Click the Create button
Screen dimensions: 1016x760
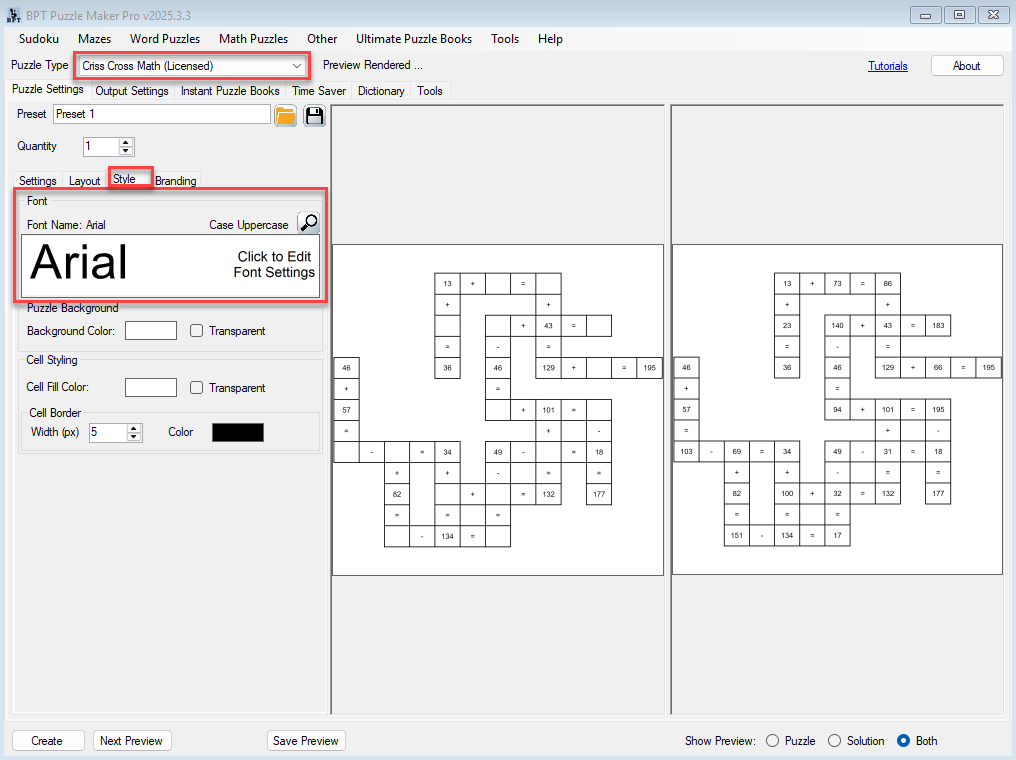pos(47,741)
